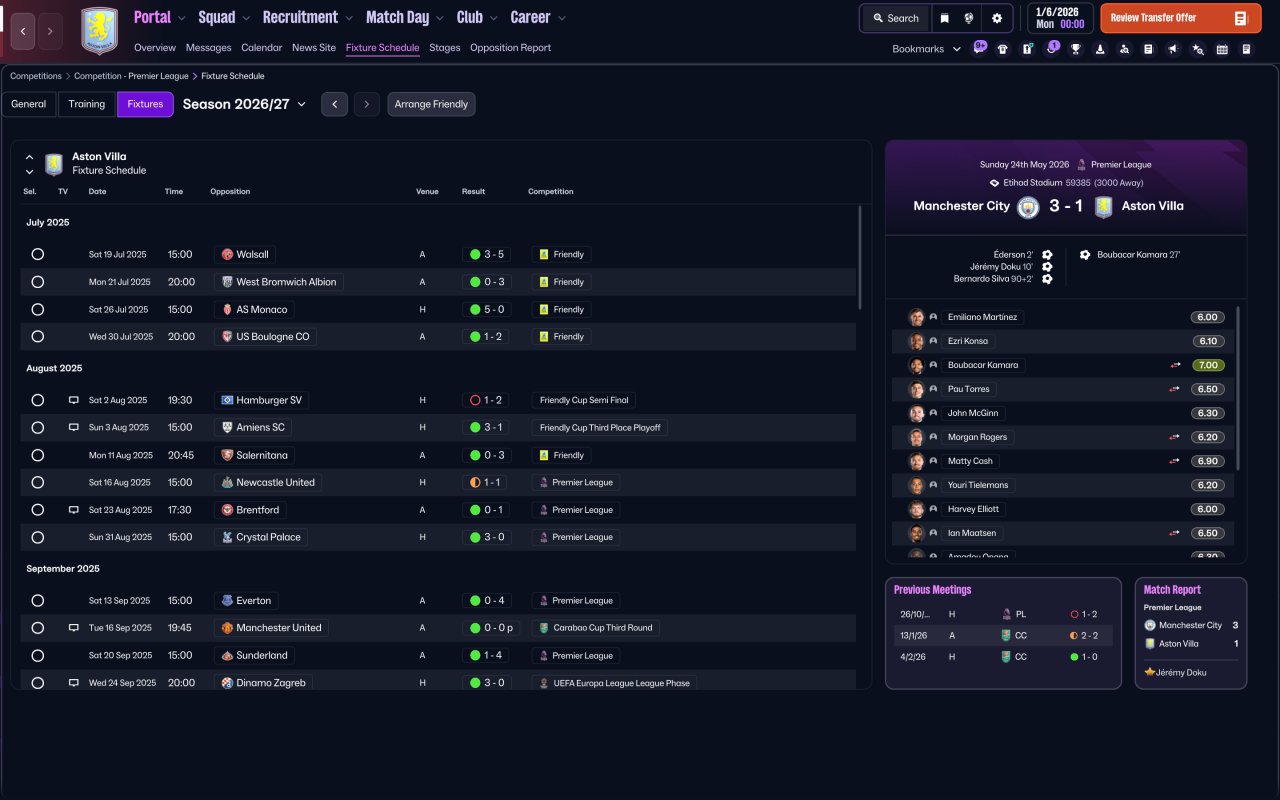
Task: Click the Match Report card
Action: pyautogui.click(x=1190, y=633)
